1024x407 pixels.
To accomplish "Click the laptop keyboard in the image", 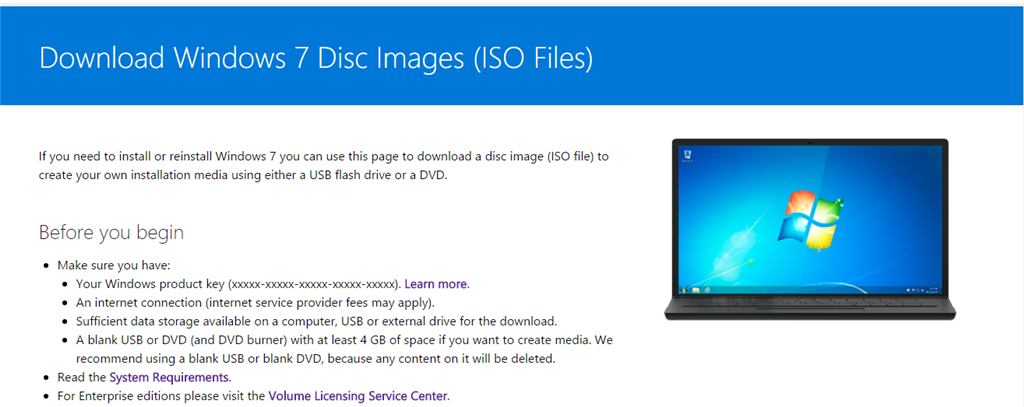I will pyautogui.click(x=810, y=301).
